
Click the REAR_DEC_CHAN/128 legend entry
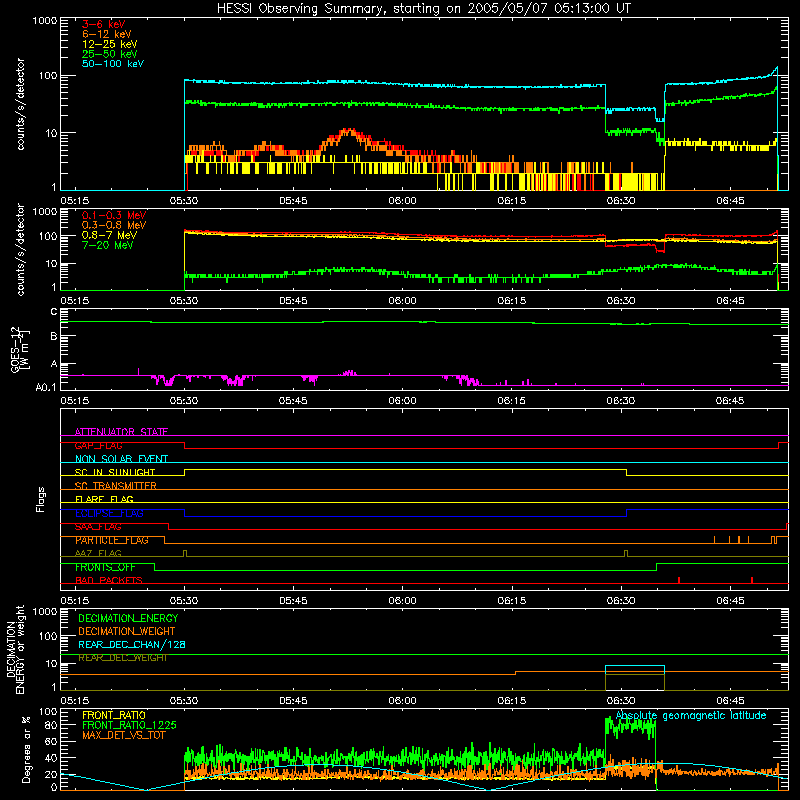(x=132, y=644)
